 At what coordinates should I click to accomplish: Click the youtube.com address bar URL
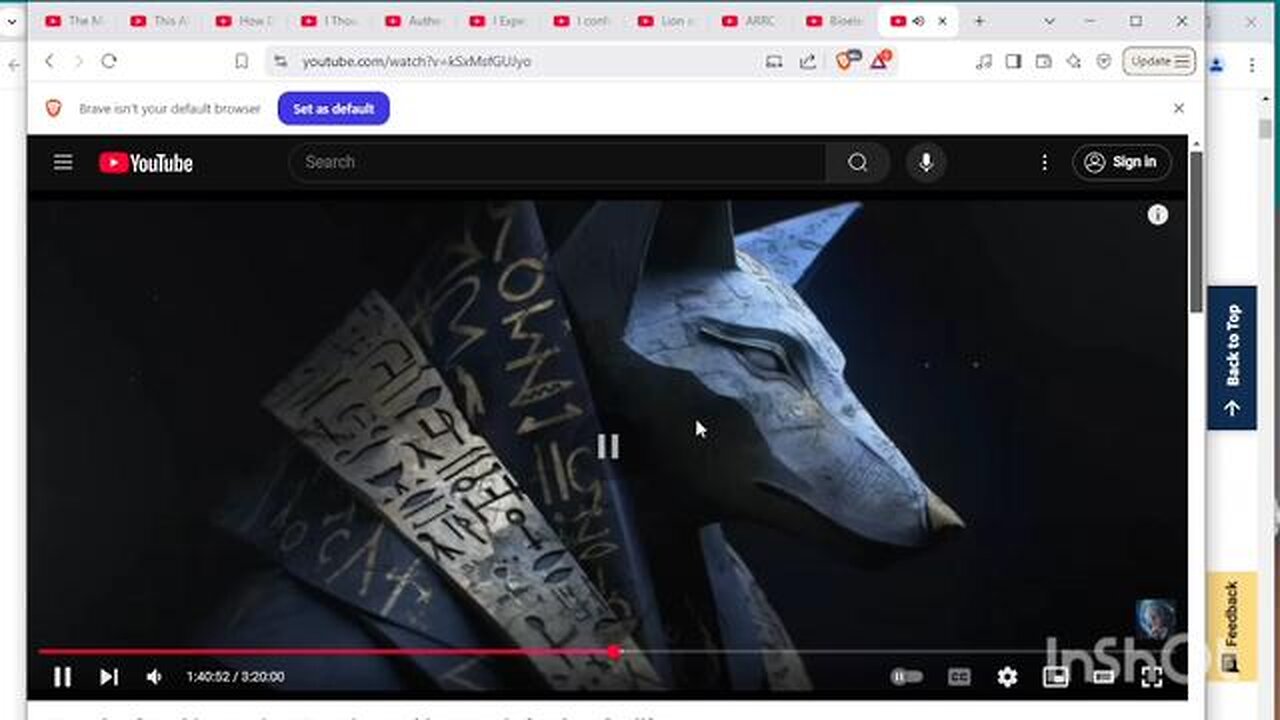click(417, 61)
